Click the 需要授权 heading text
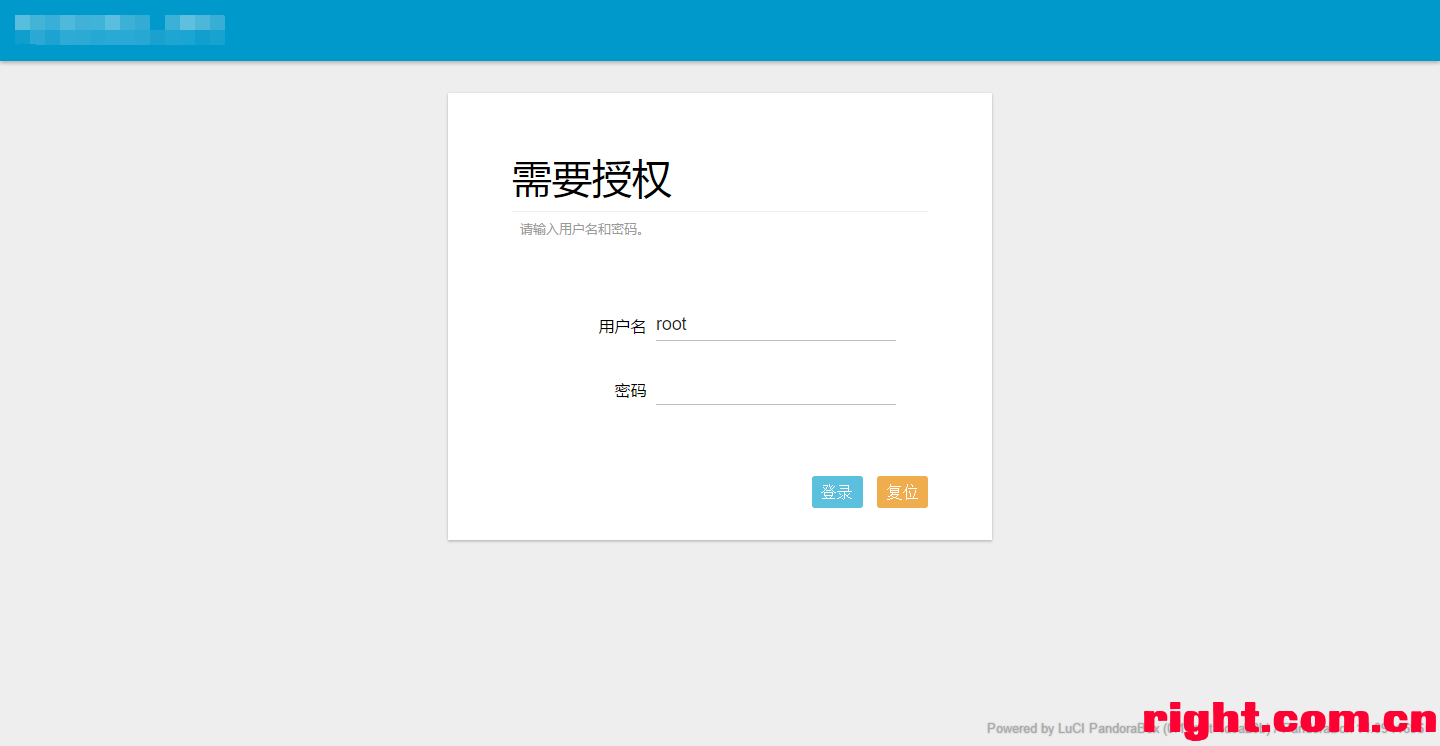The width and height of the screenshot is (1440, 746). coord(592,180)
